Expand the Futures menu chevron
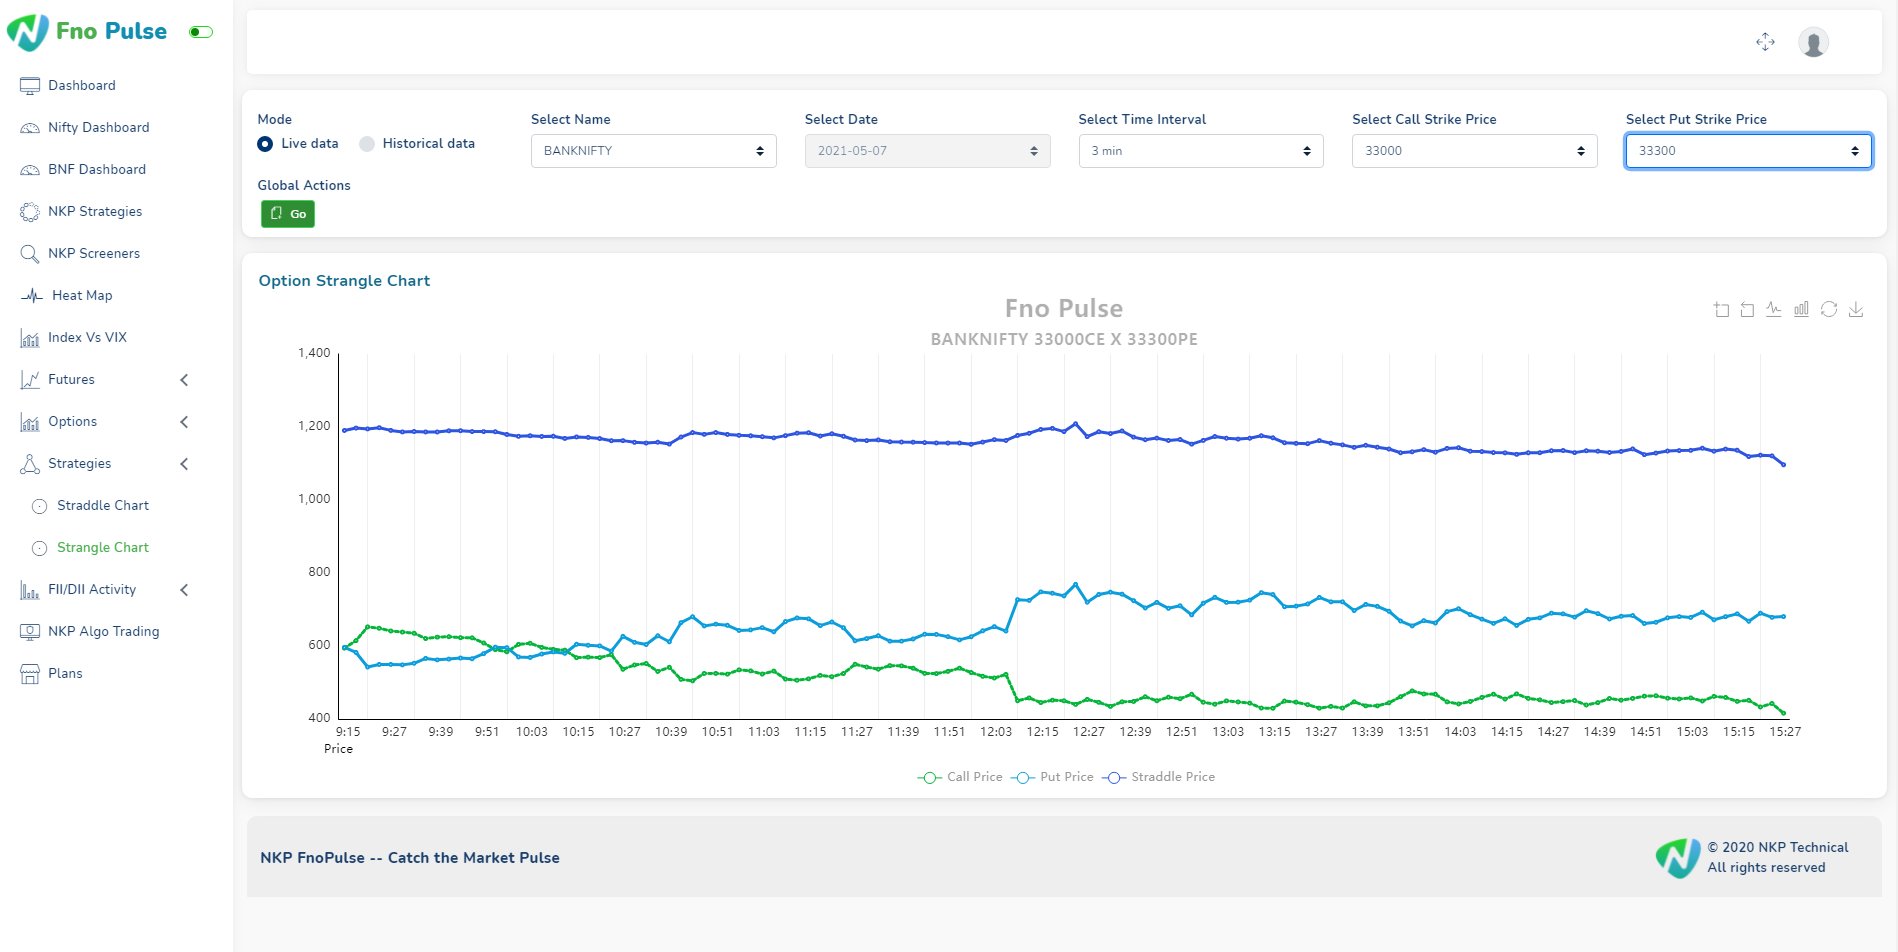This screenshot has height=952, width=1898. [184, 380]
